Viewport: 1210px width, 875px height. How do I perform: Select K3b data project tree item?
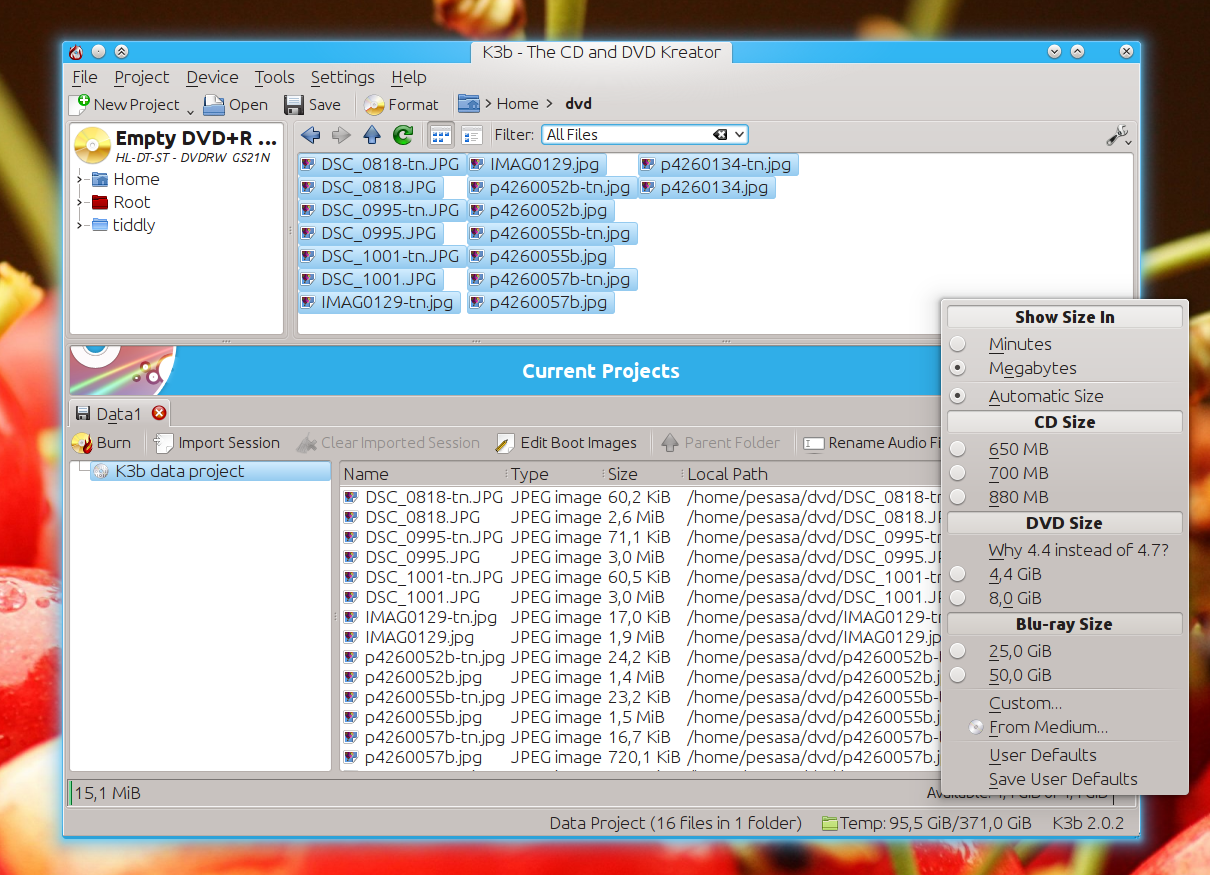pyautogui.click(x=210, y=471)
